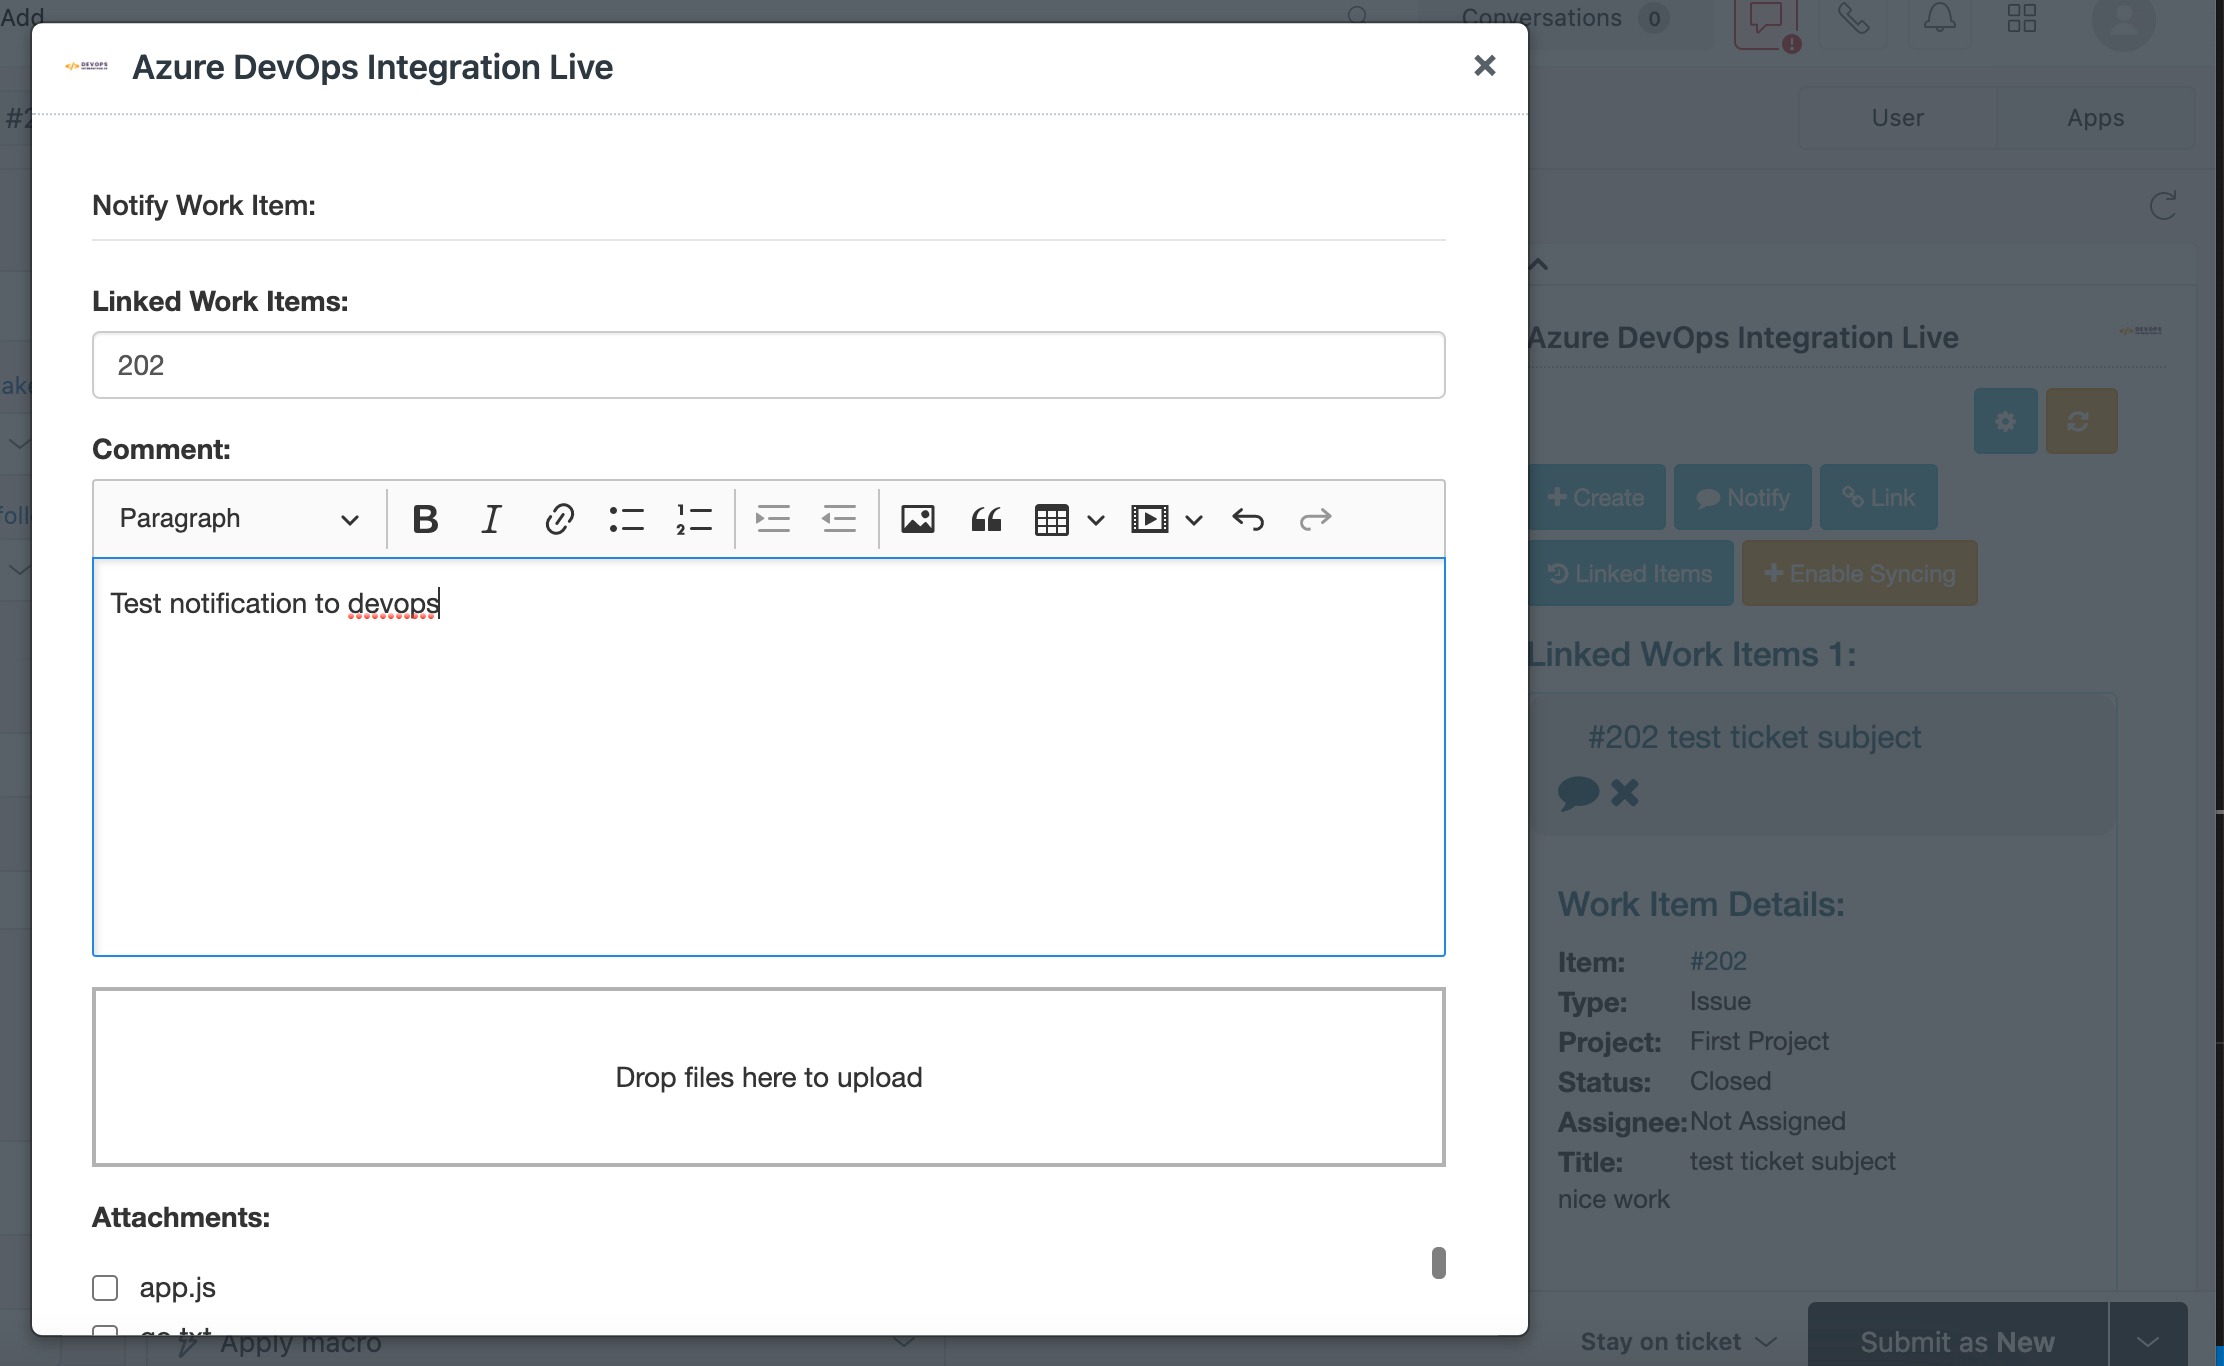The image size is (2224, 1366).
Task: Click inside the comment text area
Action: tap(768, 757)
